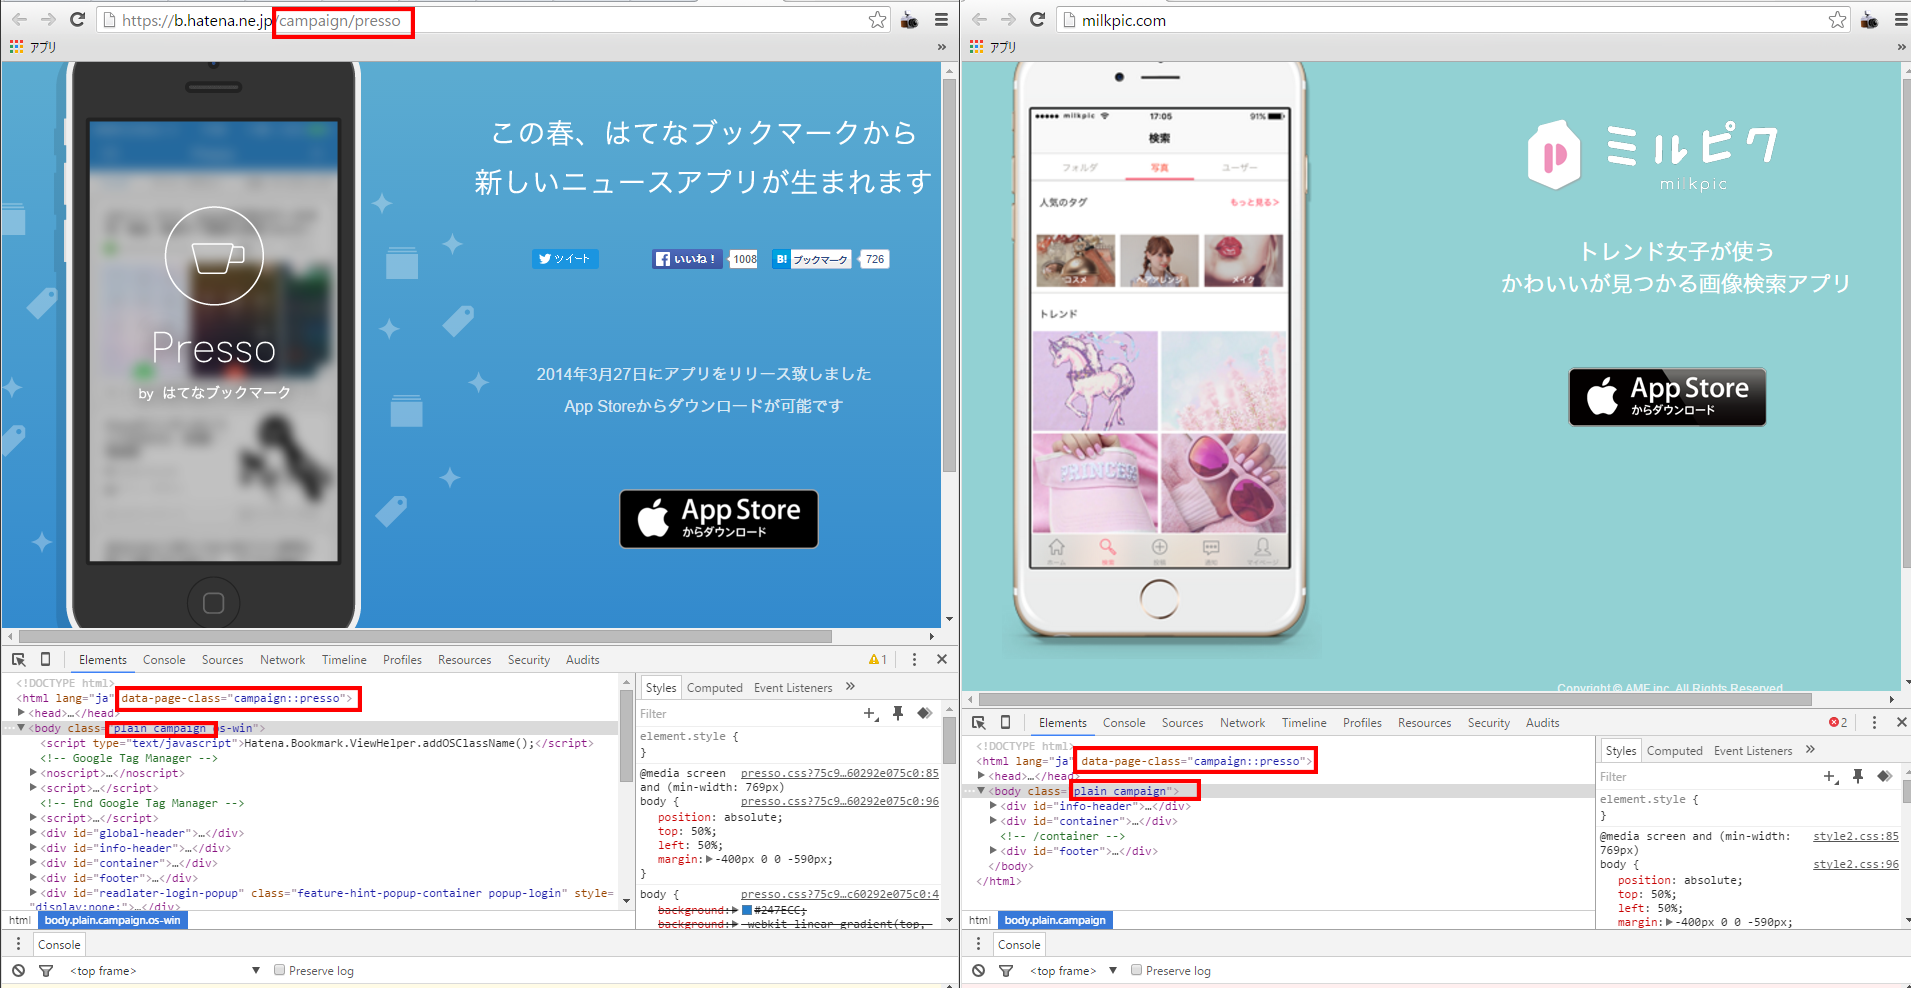
Task: Clear console in right DevTools drawer
Action: click(978, 971)
